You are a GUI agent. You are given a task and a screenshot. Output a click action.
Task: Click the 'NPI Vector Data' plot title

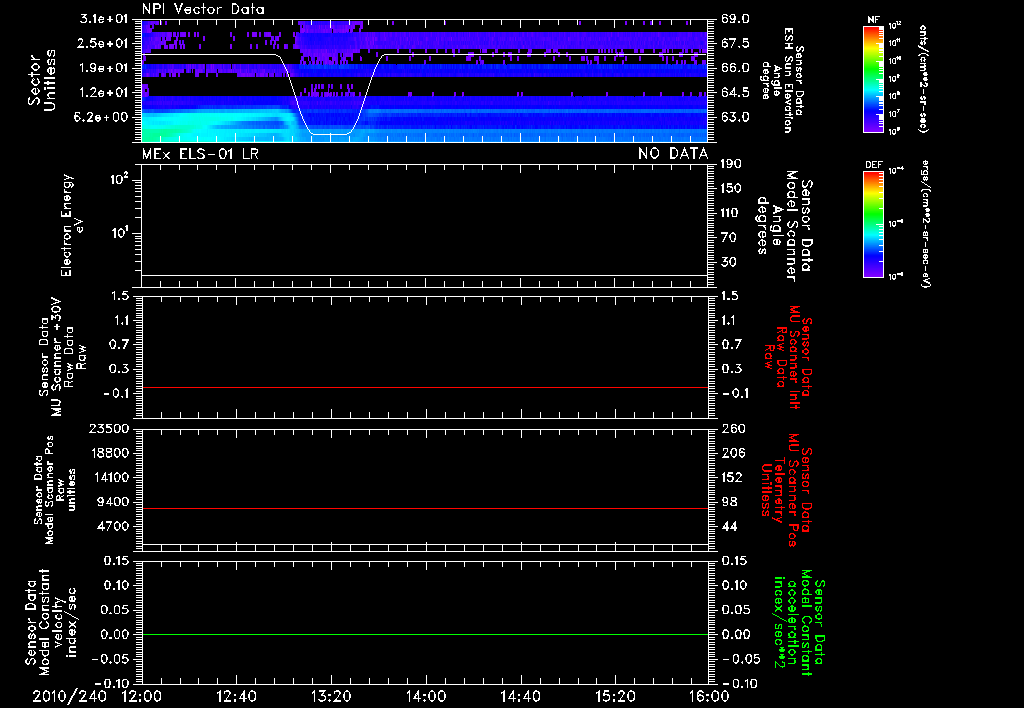point(203,9)
